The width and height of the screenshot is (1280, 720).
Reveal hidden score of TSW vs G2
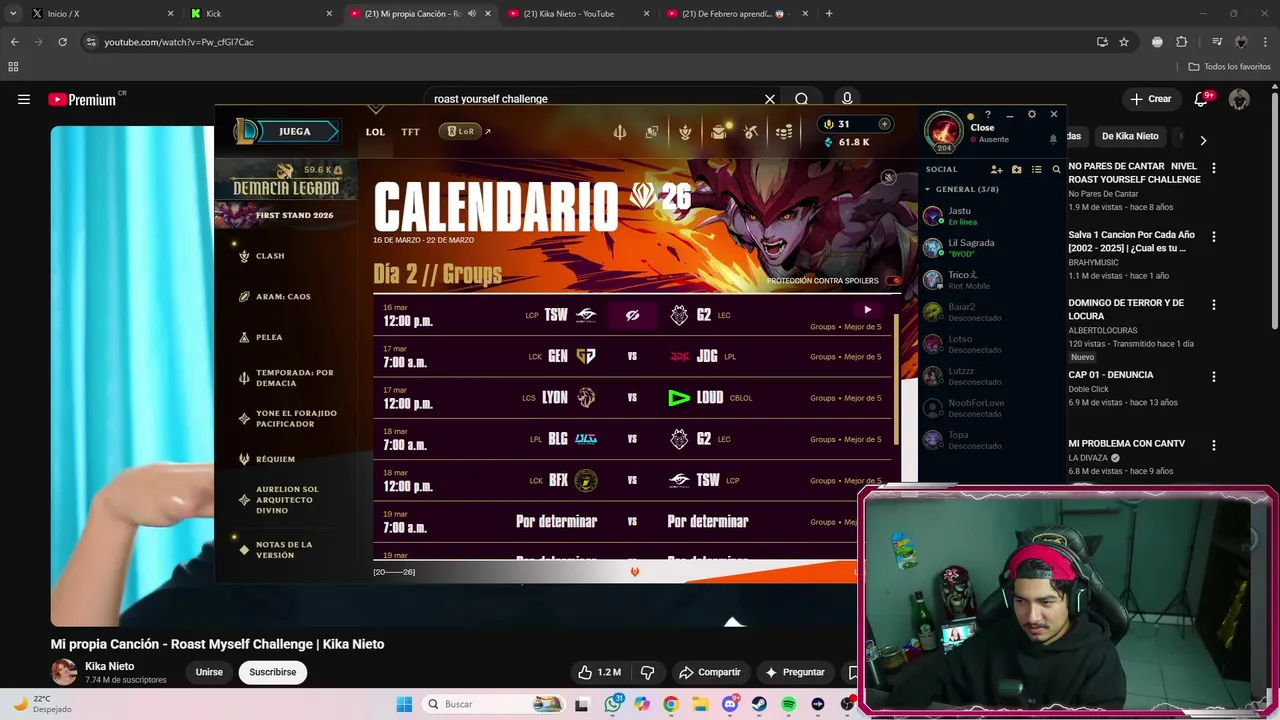pyautogui.click(x=632, y=315)
